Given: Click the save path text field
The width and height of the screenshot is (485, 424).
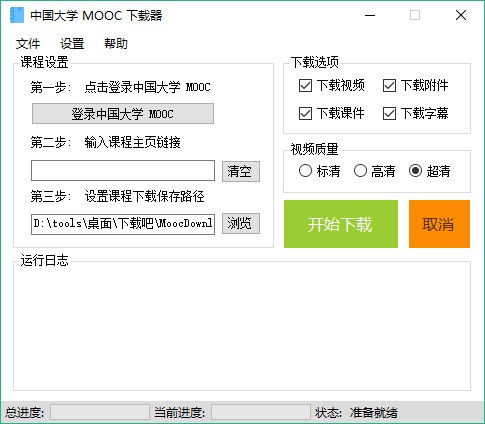Looking at the screenshot, I should (123, 224).
